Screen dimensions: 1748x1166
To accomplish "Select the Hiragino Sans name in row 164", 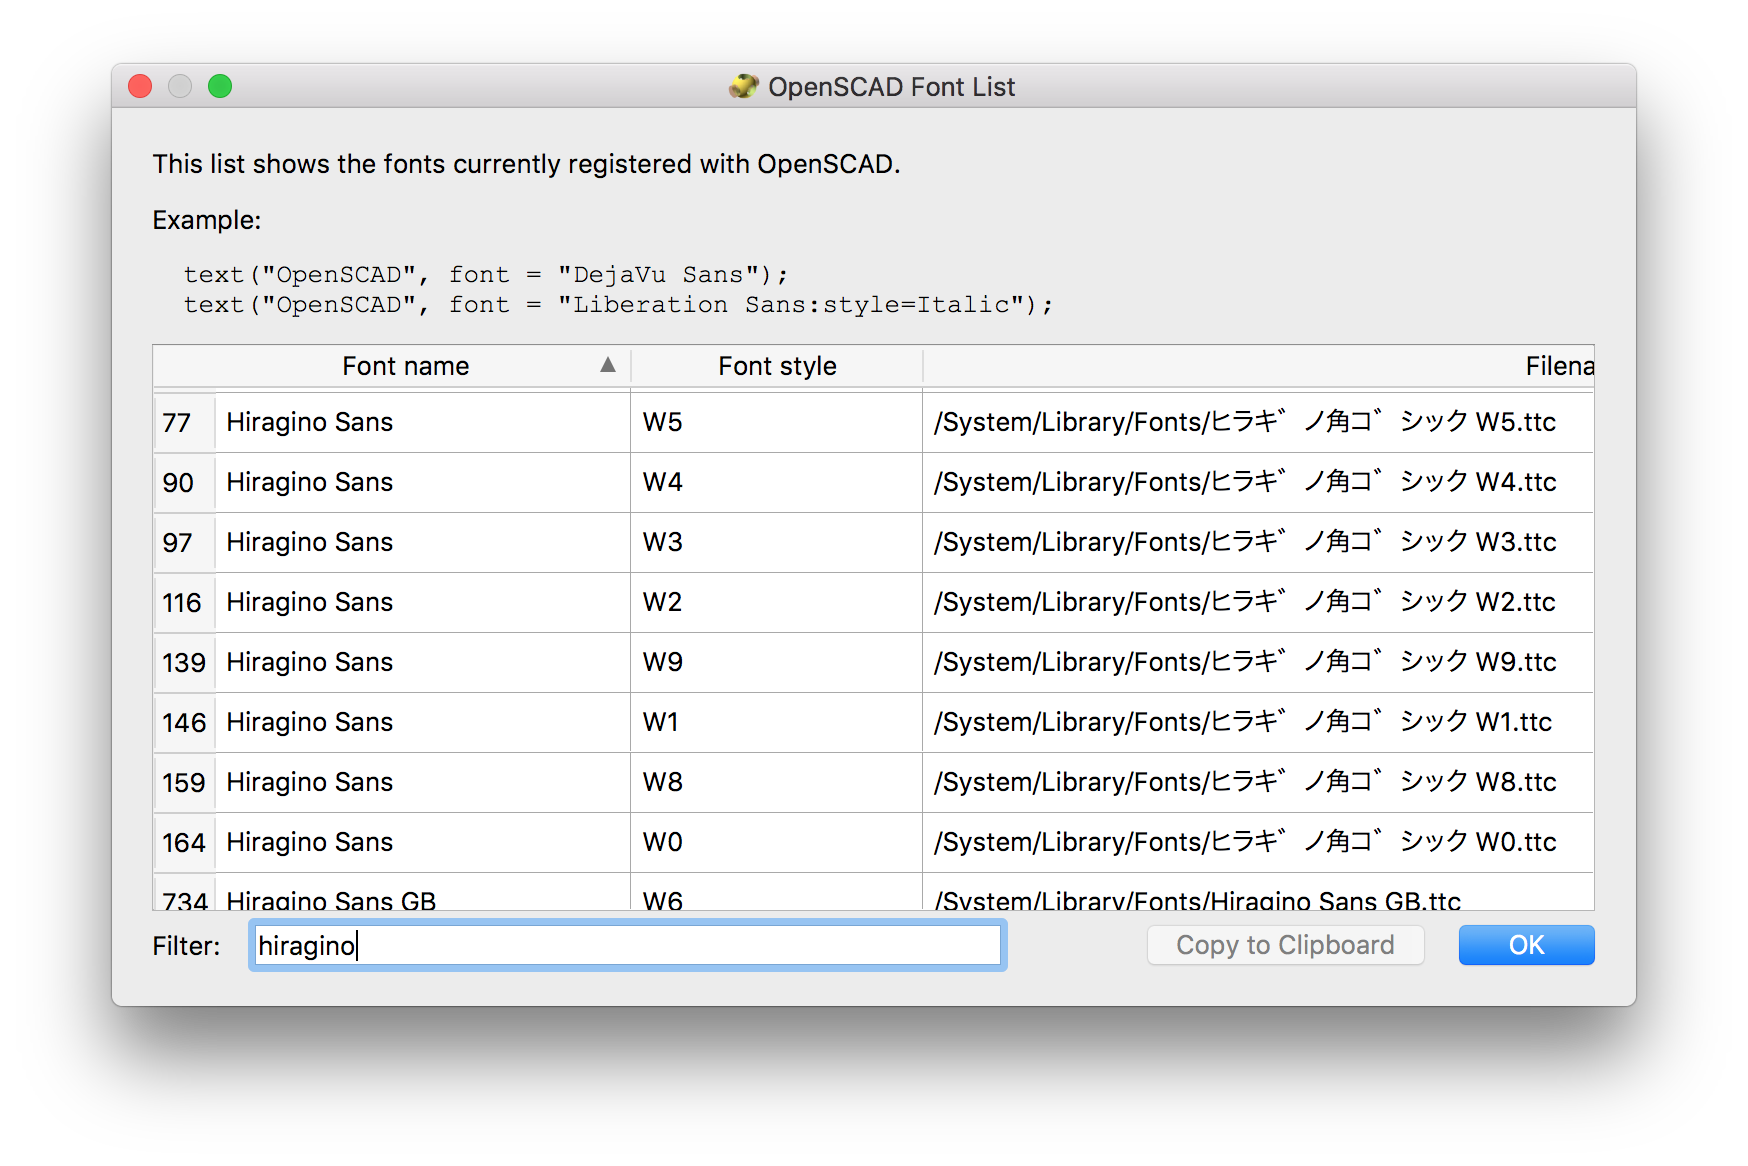I will (x=423, y=843).
